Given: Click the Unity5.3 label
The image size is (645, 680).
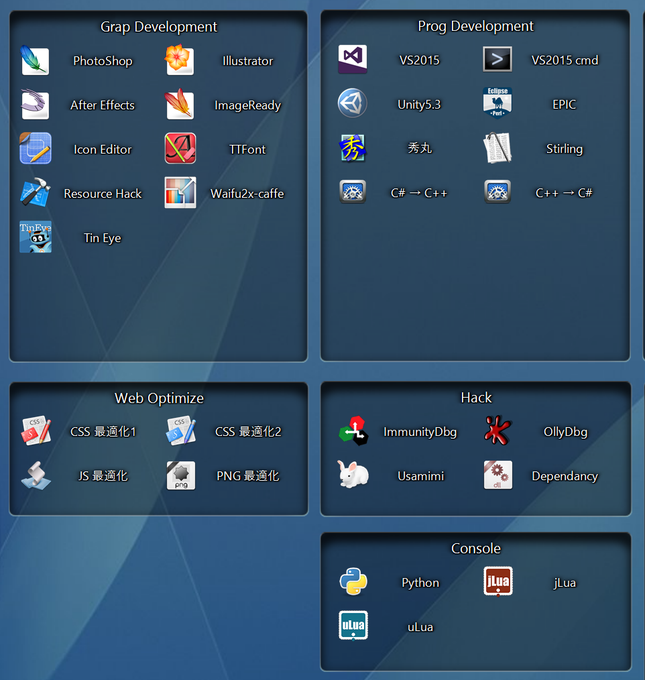Looking at the screenshot, I should click(x=419, y=105).
